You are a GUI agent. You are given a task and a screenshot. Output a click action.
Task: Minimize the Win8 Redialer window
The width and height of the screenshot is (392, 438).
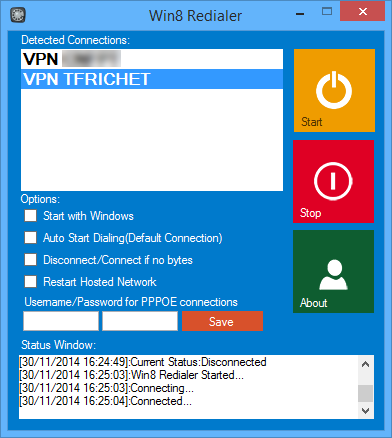pos(300,14)
